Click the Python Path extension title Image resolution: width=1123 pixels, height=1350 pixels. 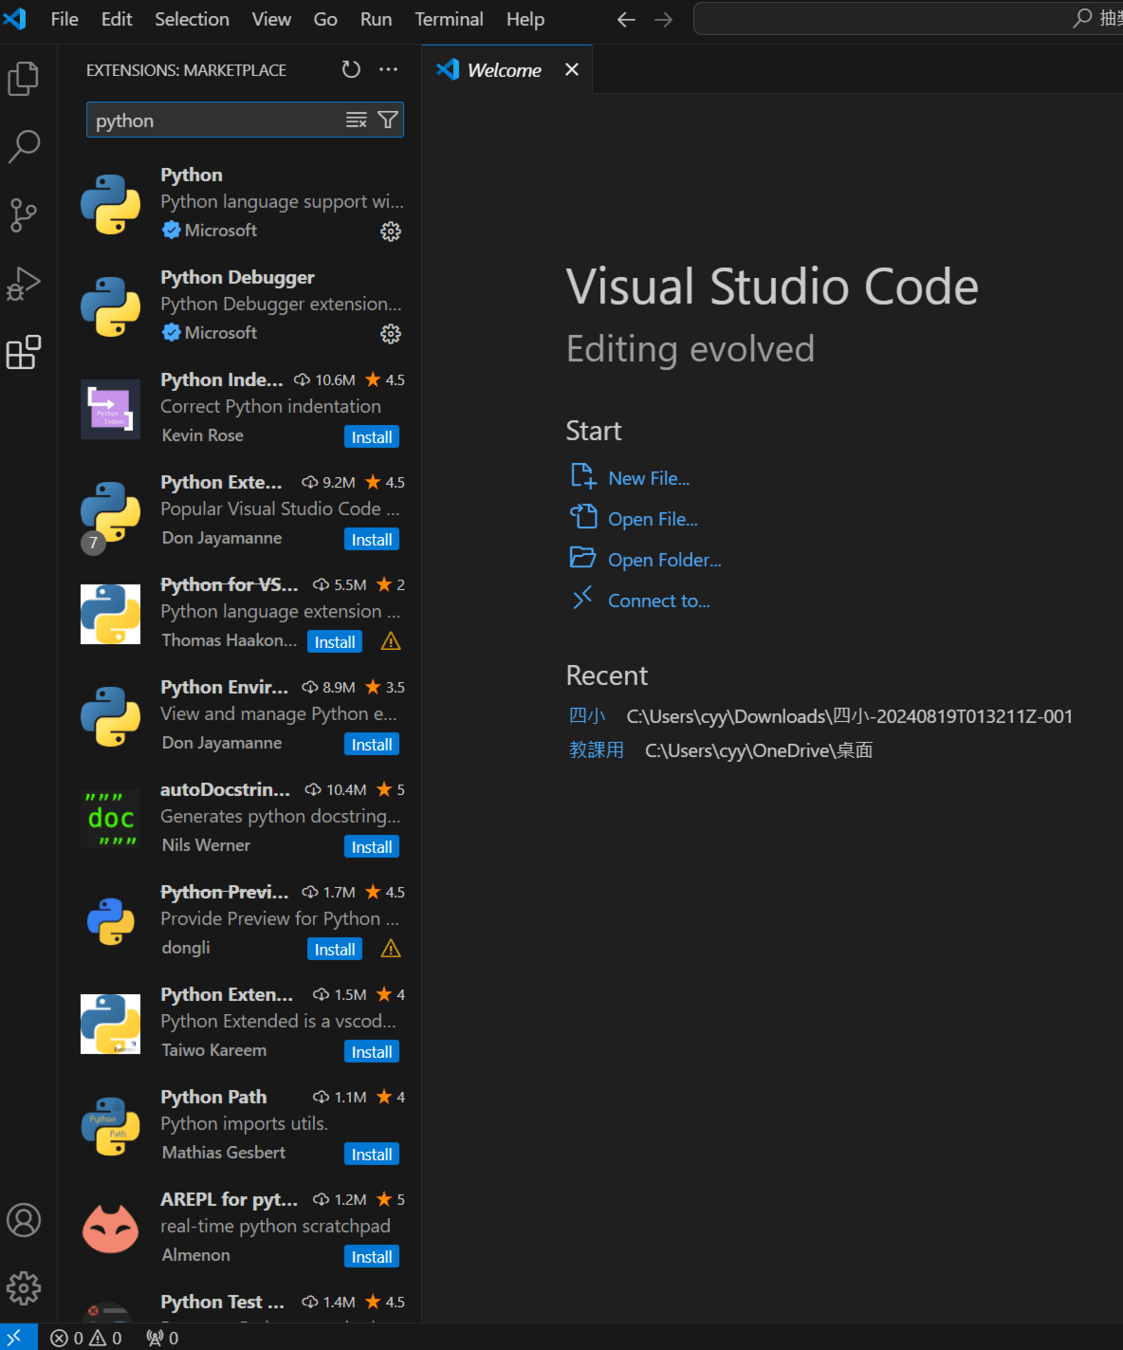[214, 1097]
